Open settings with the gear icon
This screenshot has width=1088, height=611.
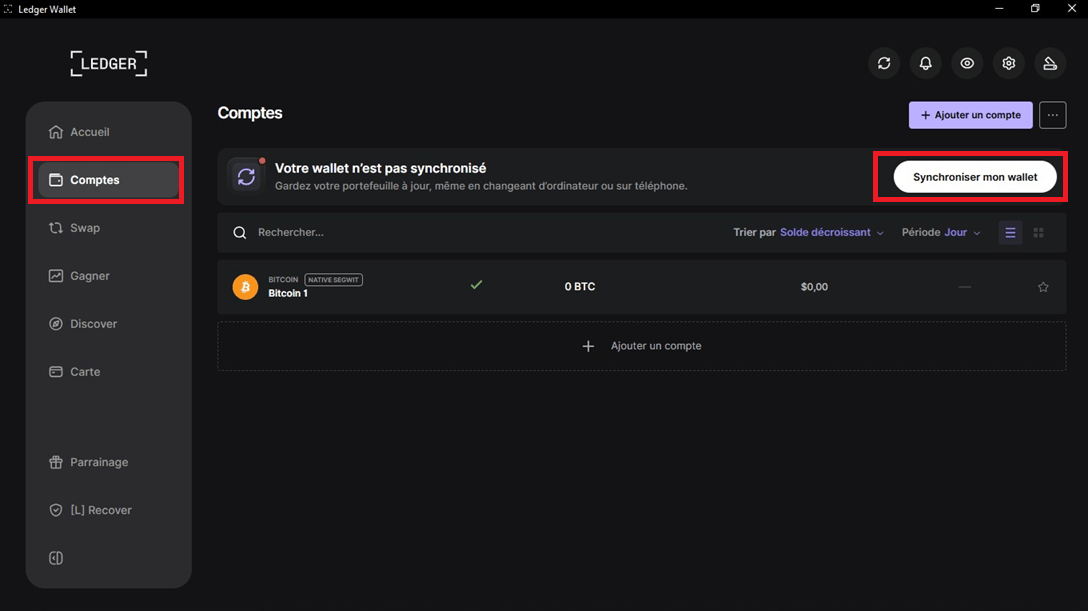[1009, 64]
